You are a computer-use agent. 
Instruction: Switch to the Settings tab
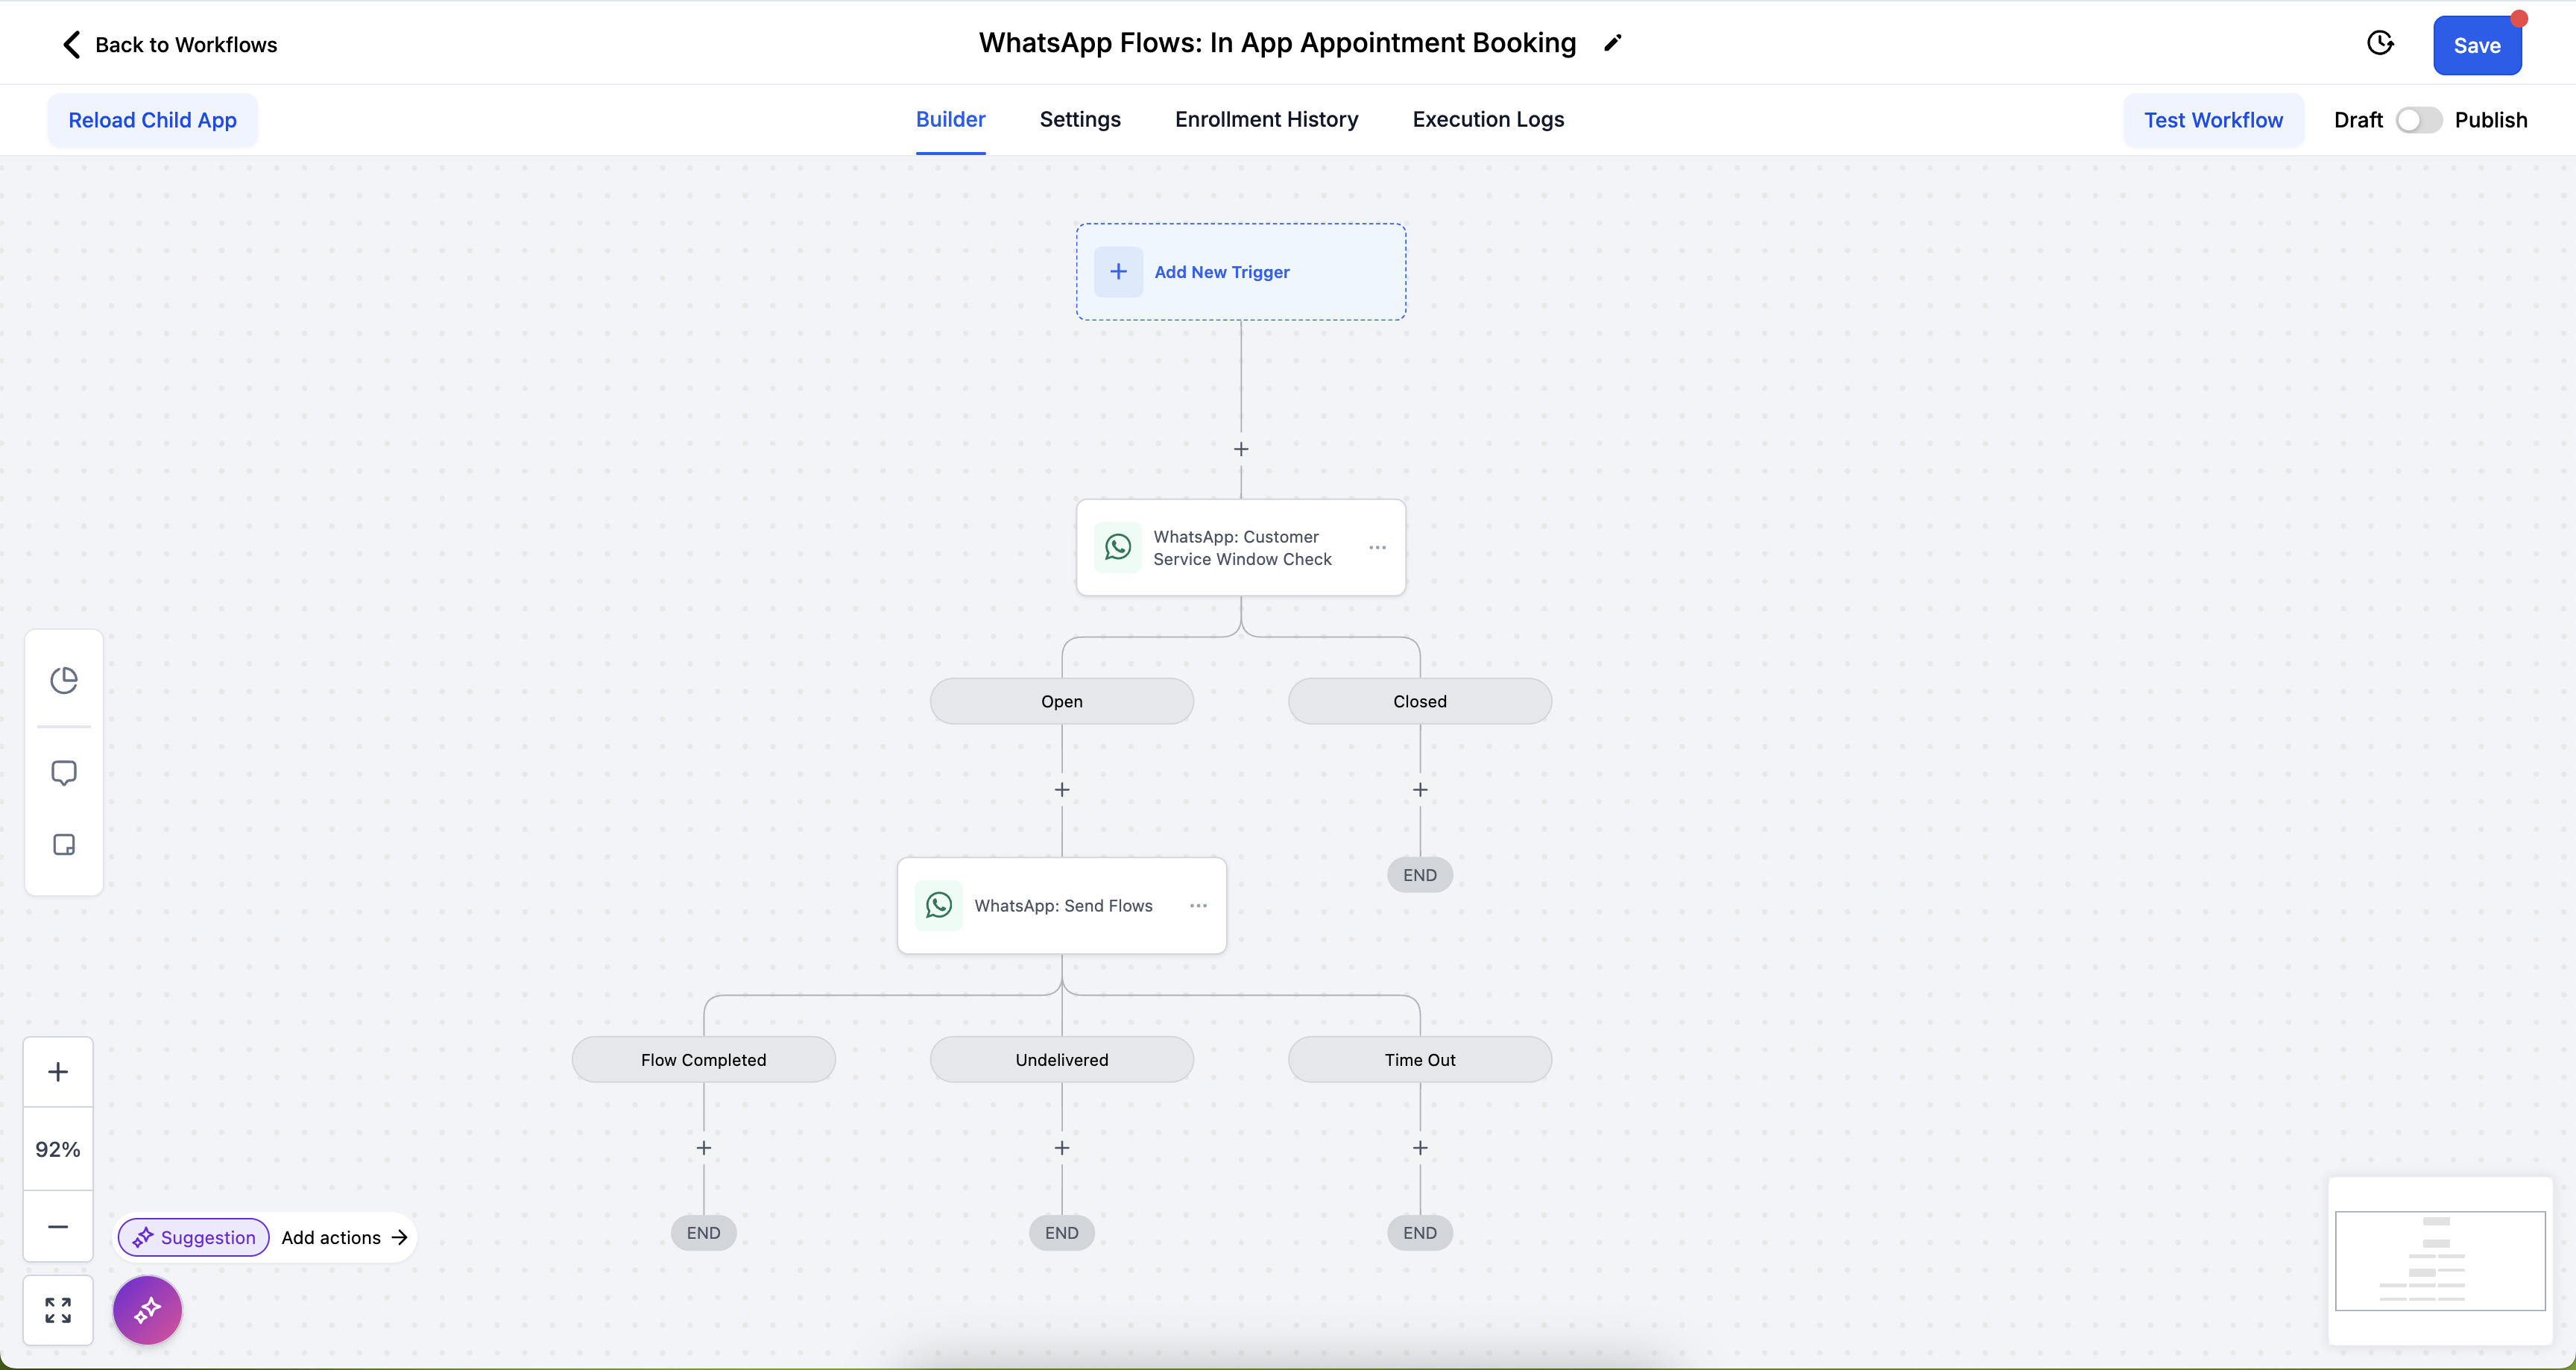[x=1080, y=120]
